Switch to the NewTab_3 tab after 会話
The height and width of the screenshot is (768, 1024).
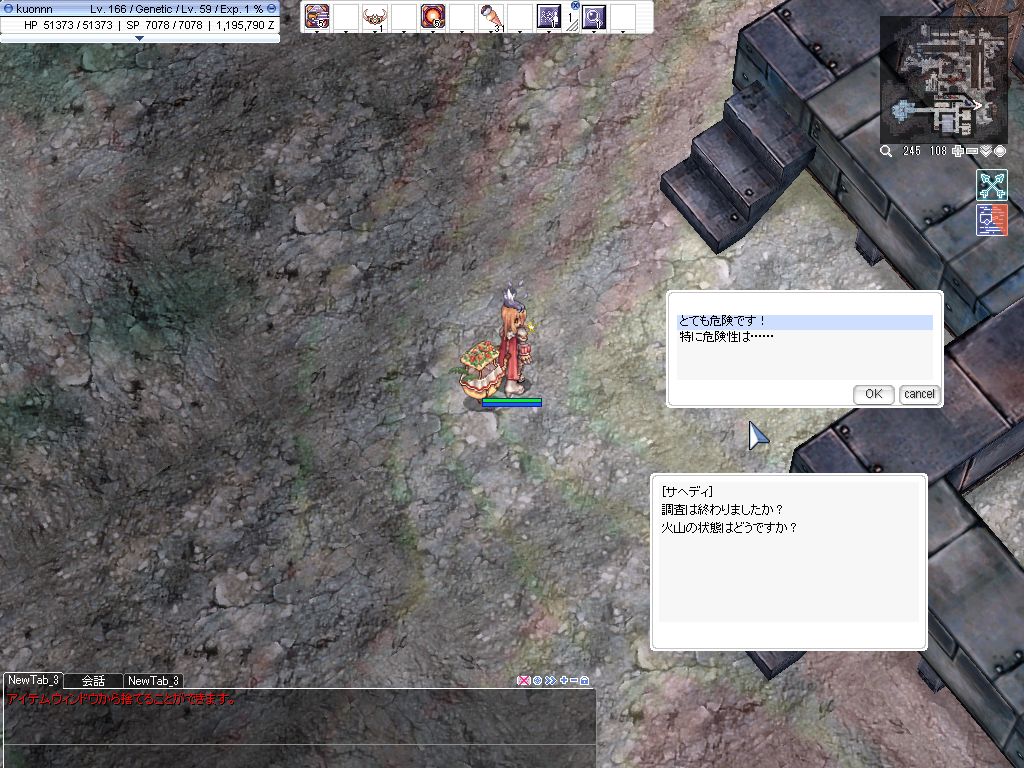tap(153, 680)
